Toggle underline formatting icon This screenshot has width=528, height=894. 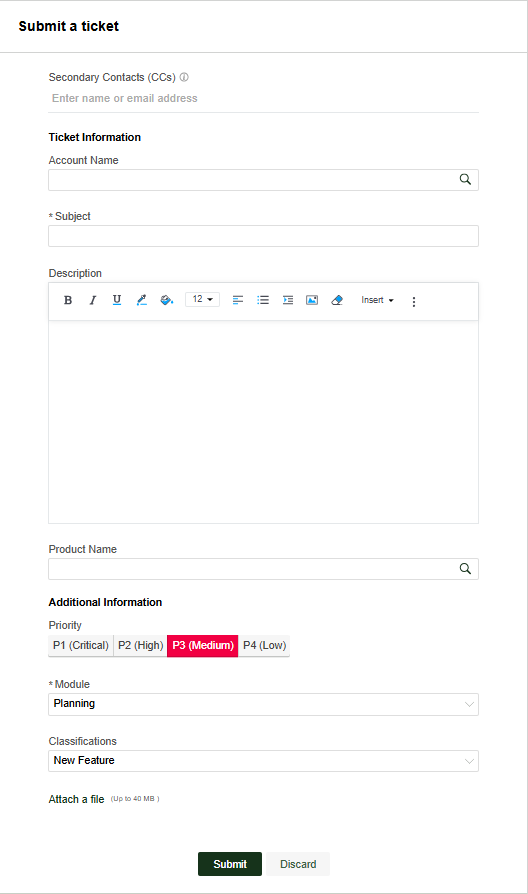click(x=117, y=300)
